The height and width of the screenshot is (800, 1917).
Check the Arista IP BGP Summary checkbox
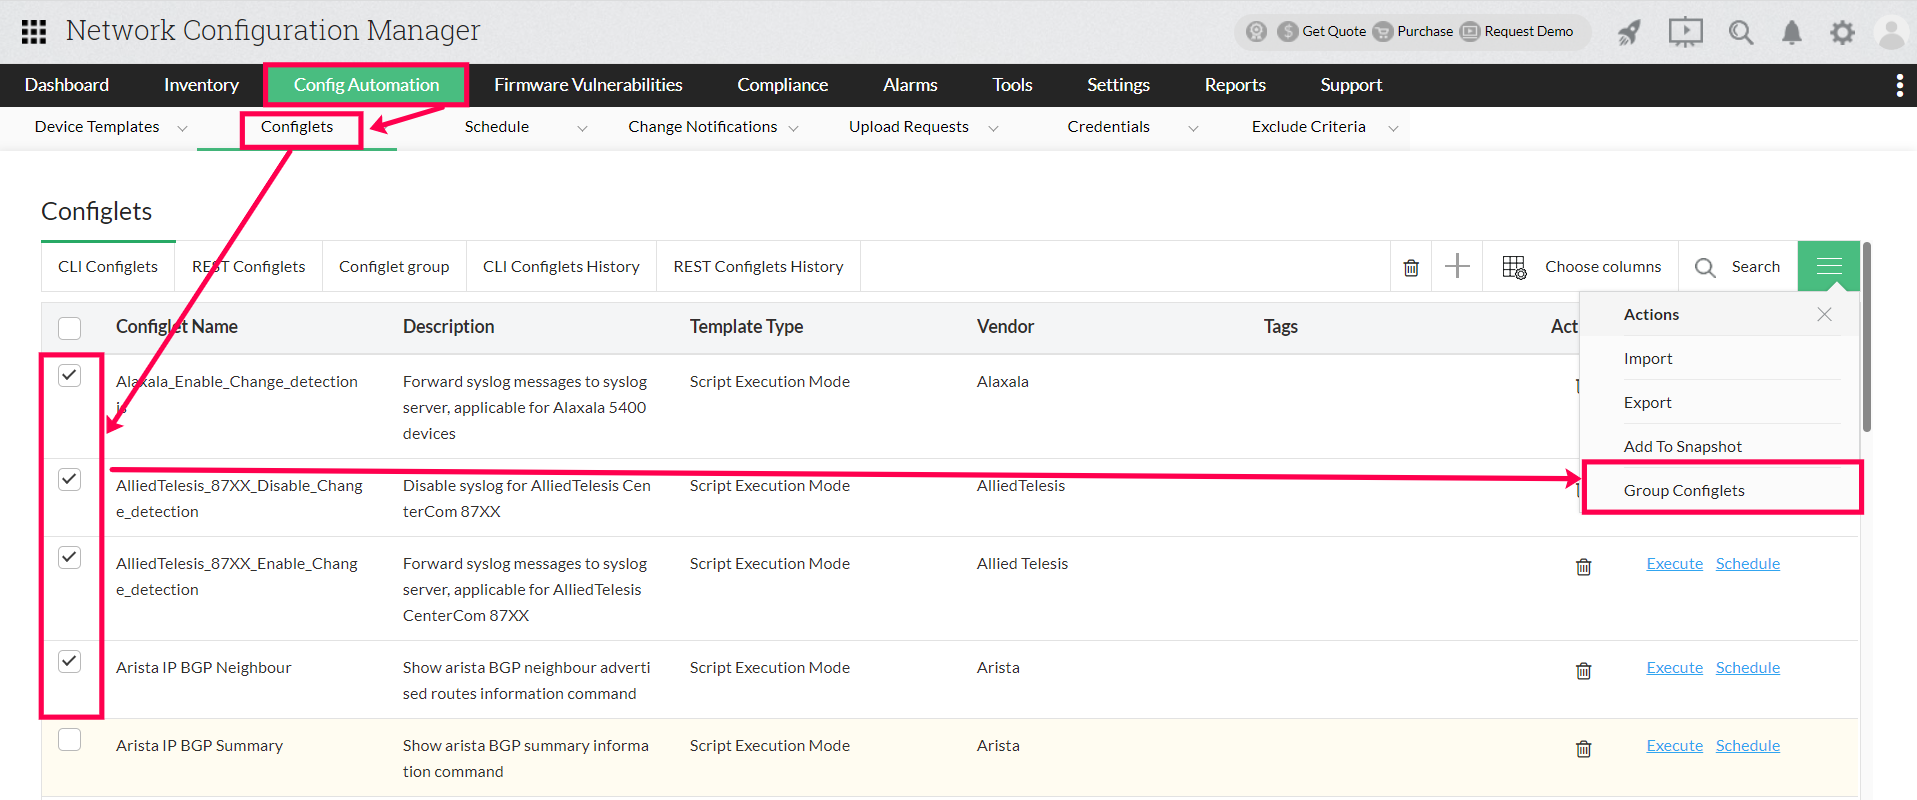69,740
